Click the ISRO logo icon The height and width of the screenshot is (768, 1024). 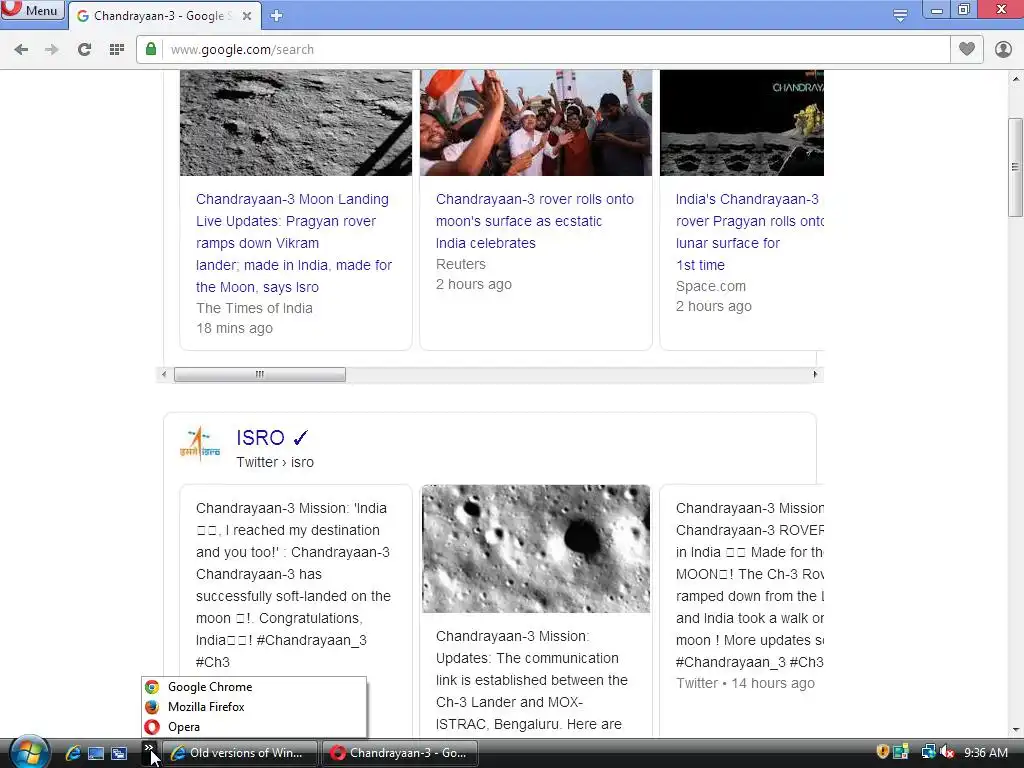pos(200,444)
